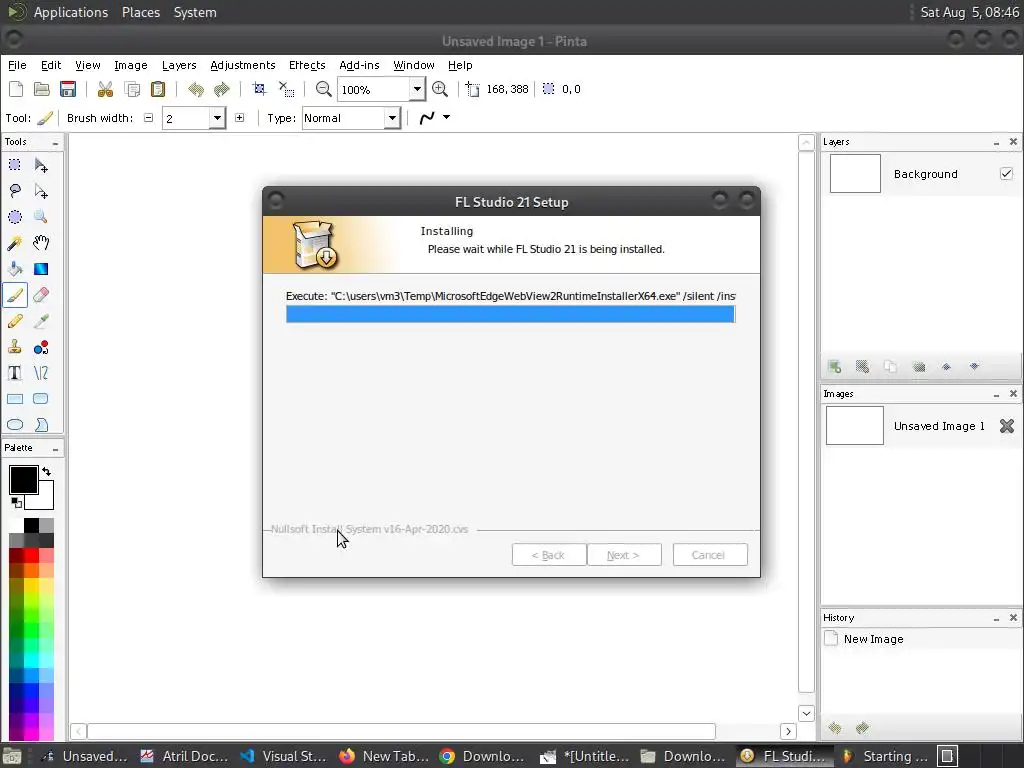Minimize the History panel

[997, 618]
